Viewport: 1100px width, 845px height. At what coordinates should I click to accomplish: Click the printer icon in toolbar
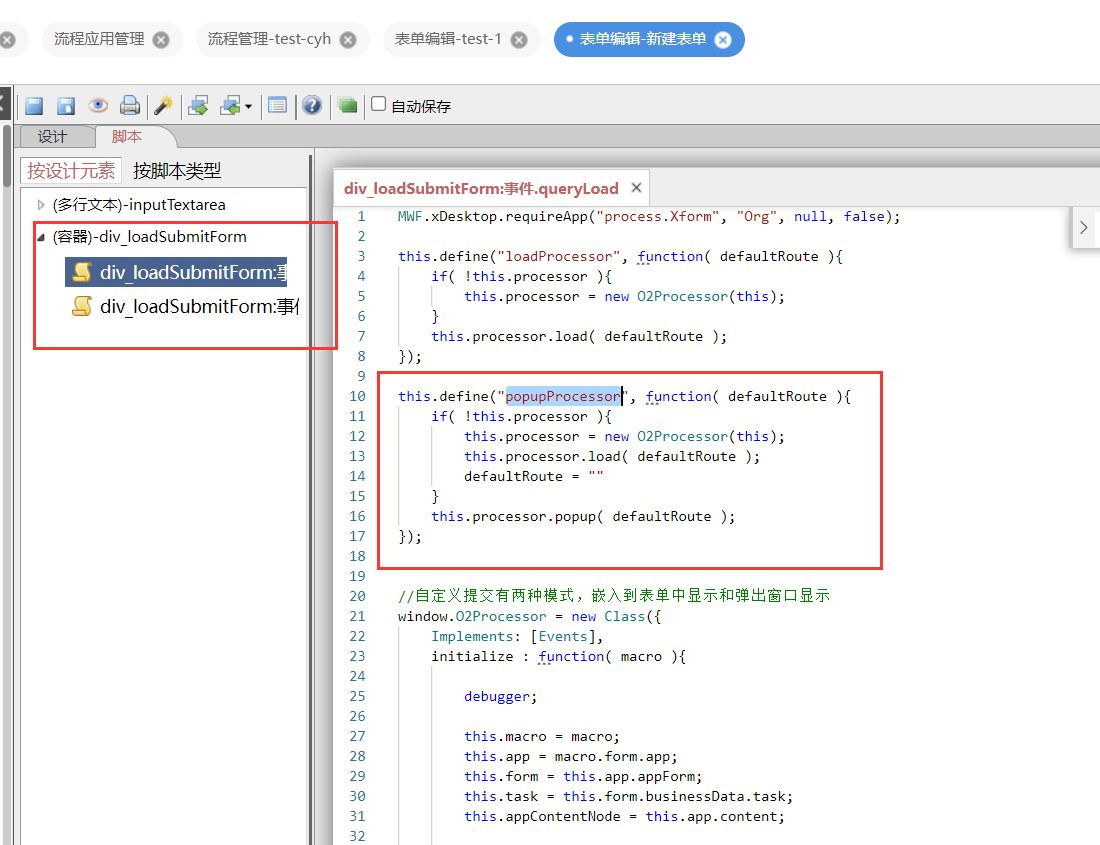pyautogui.click(x=130, y=106)
